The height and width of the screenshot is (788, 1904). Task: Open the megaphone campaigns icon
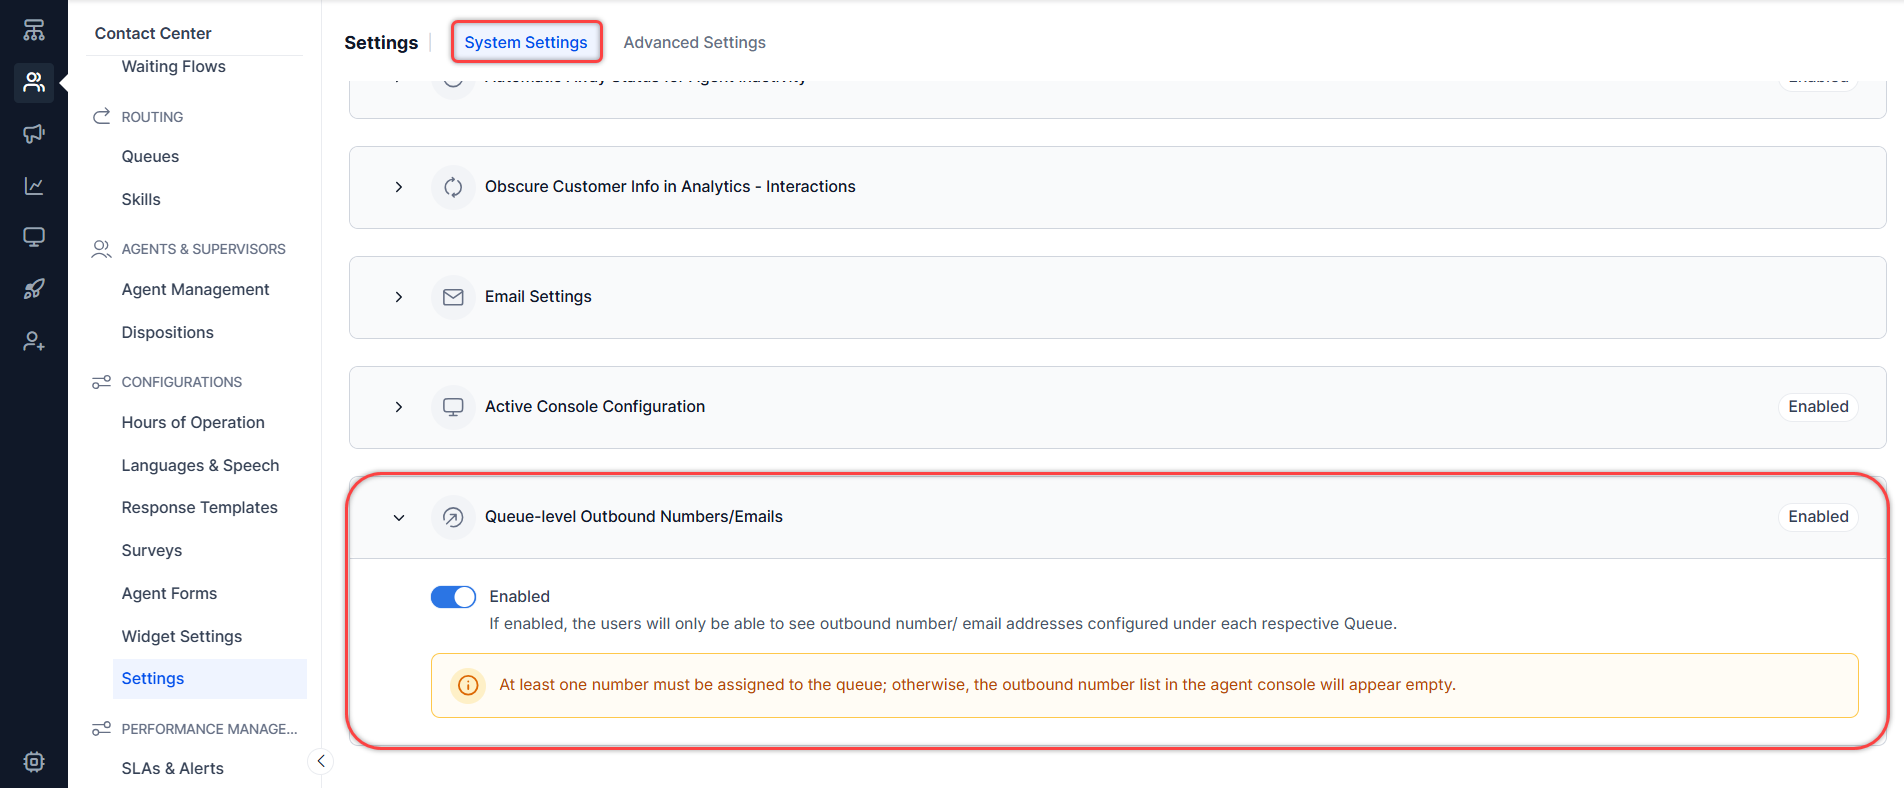pos(34,134)
